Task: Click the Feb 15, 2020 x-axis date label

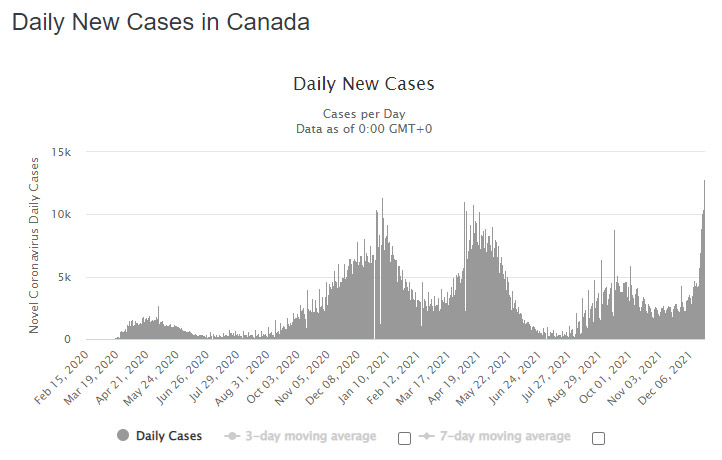Action: pos(61,378)
